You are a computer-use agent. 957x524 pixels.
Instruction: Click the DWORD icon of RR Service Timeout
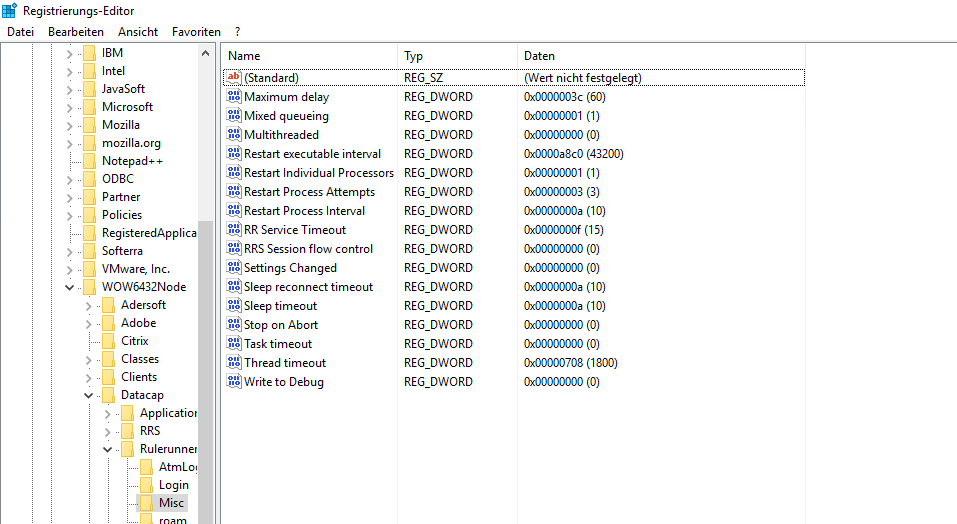[x=233, y=229]
